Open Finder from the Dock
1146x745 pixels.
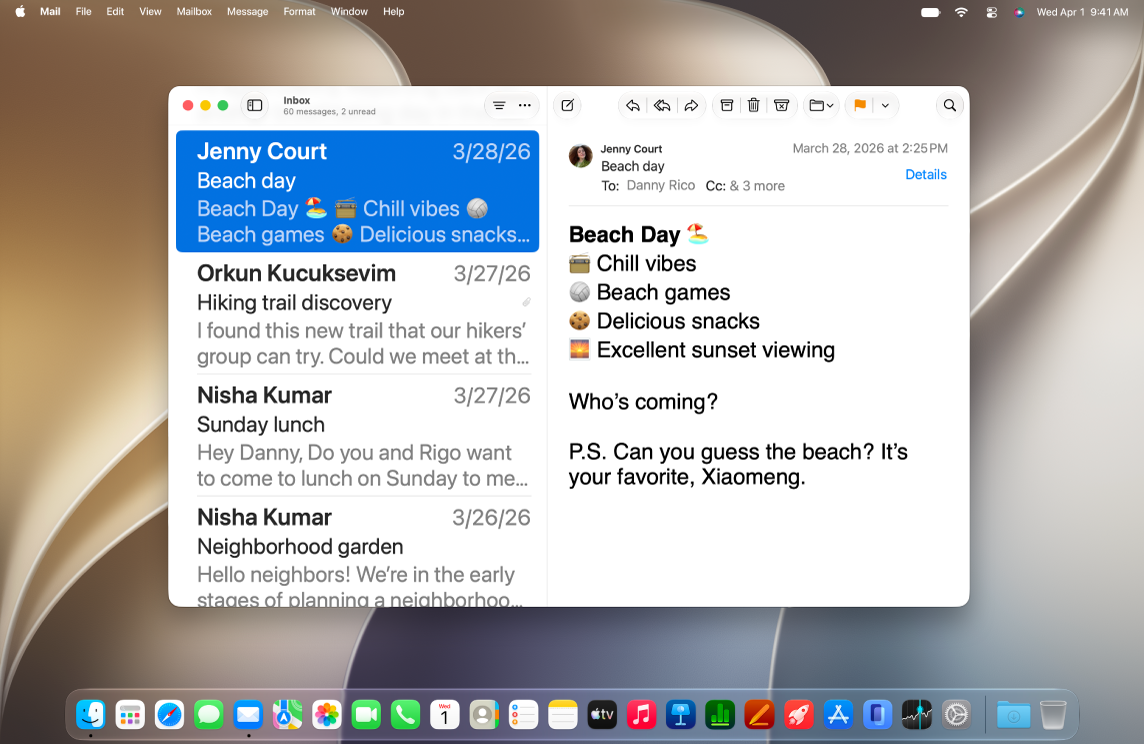click(91, 714)
